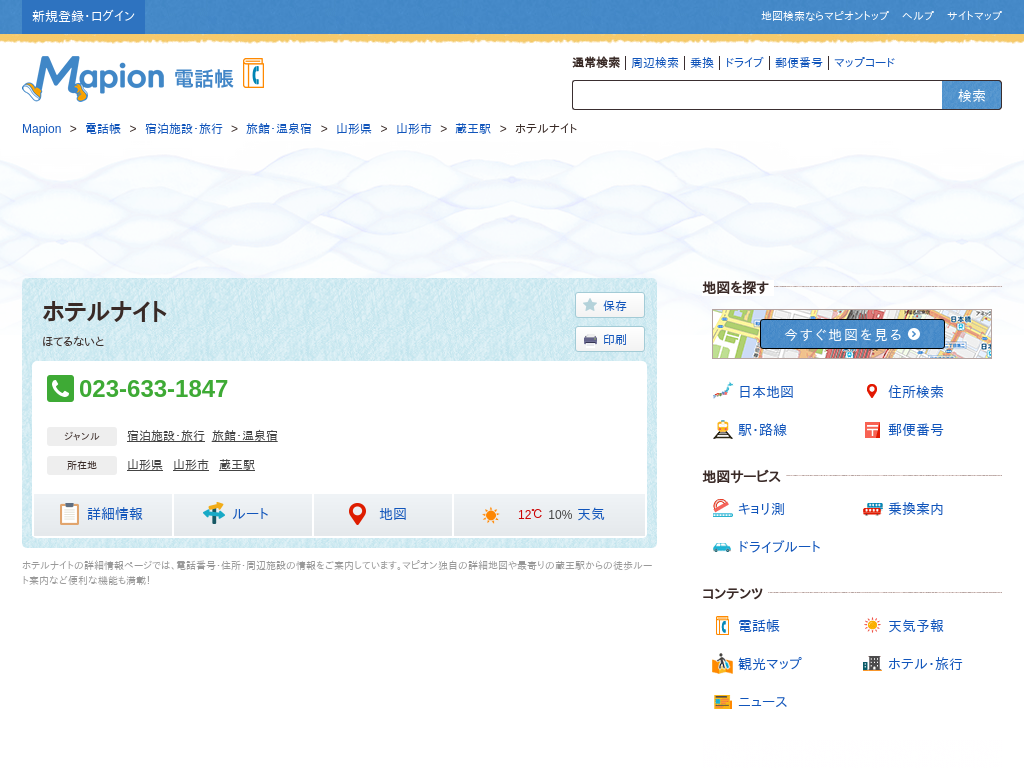This screenshot has width=1024, height=768.
Task: Click the 地図を探す section heading
Action: point(735,287)
